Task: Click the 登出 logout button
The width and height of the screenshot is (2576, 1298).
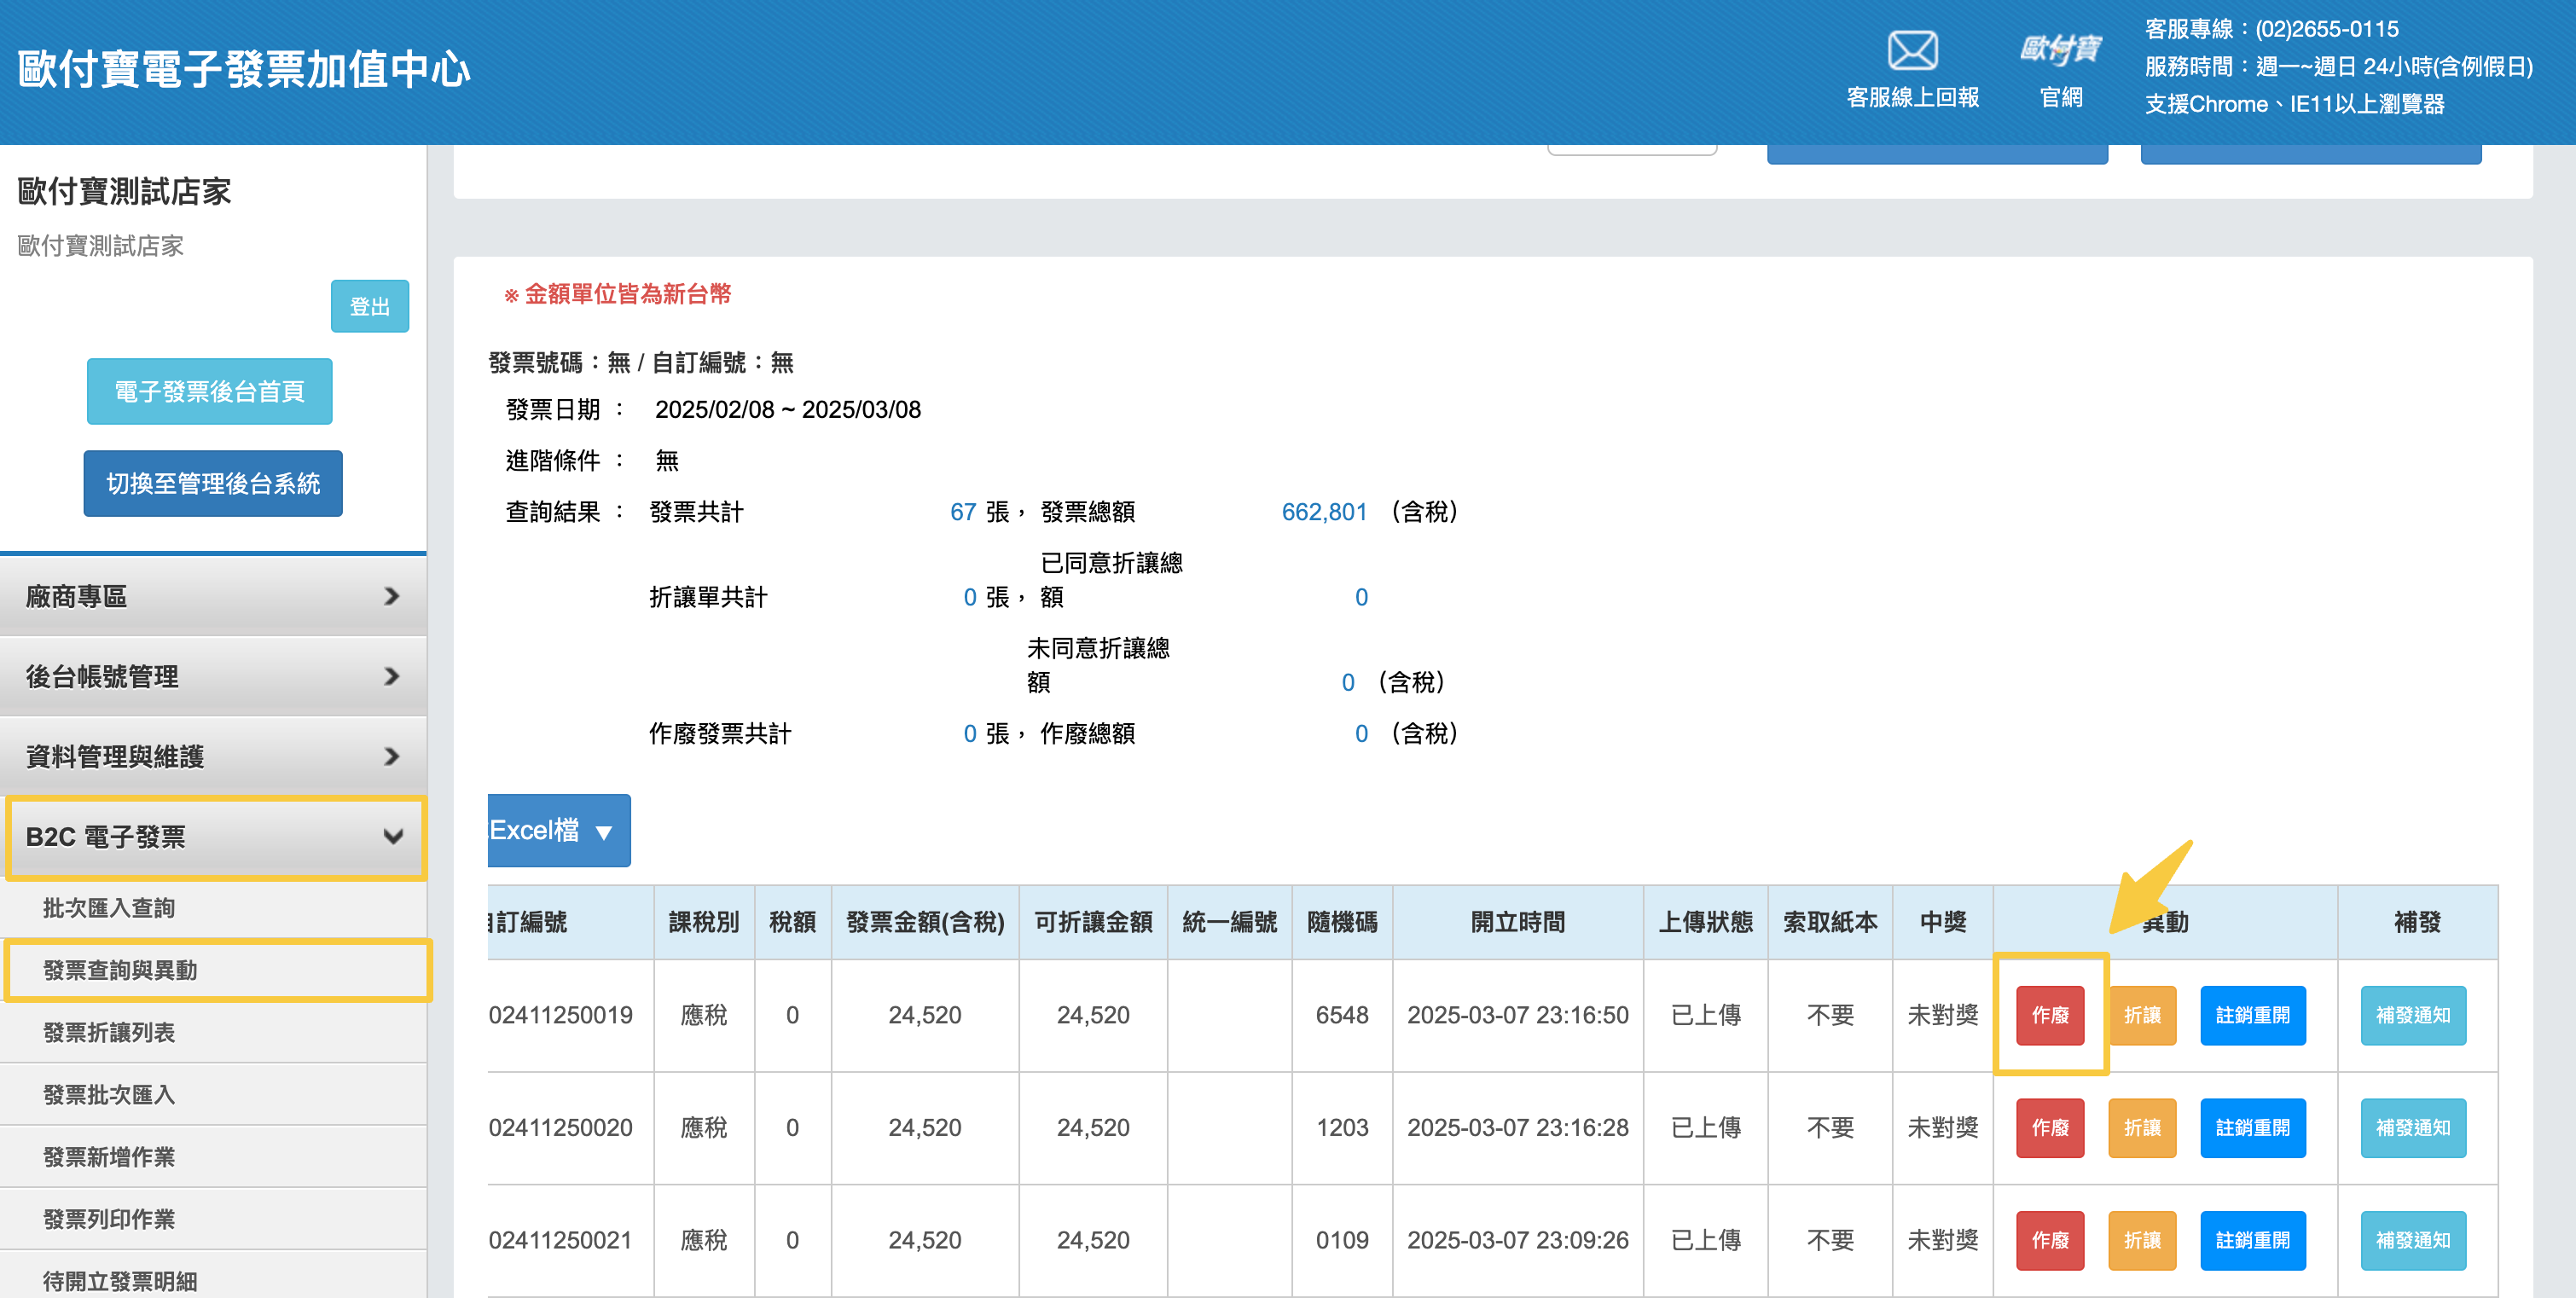Action: [x=369, y=306]
